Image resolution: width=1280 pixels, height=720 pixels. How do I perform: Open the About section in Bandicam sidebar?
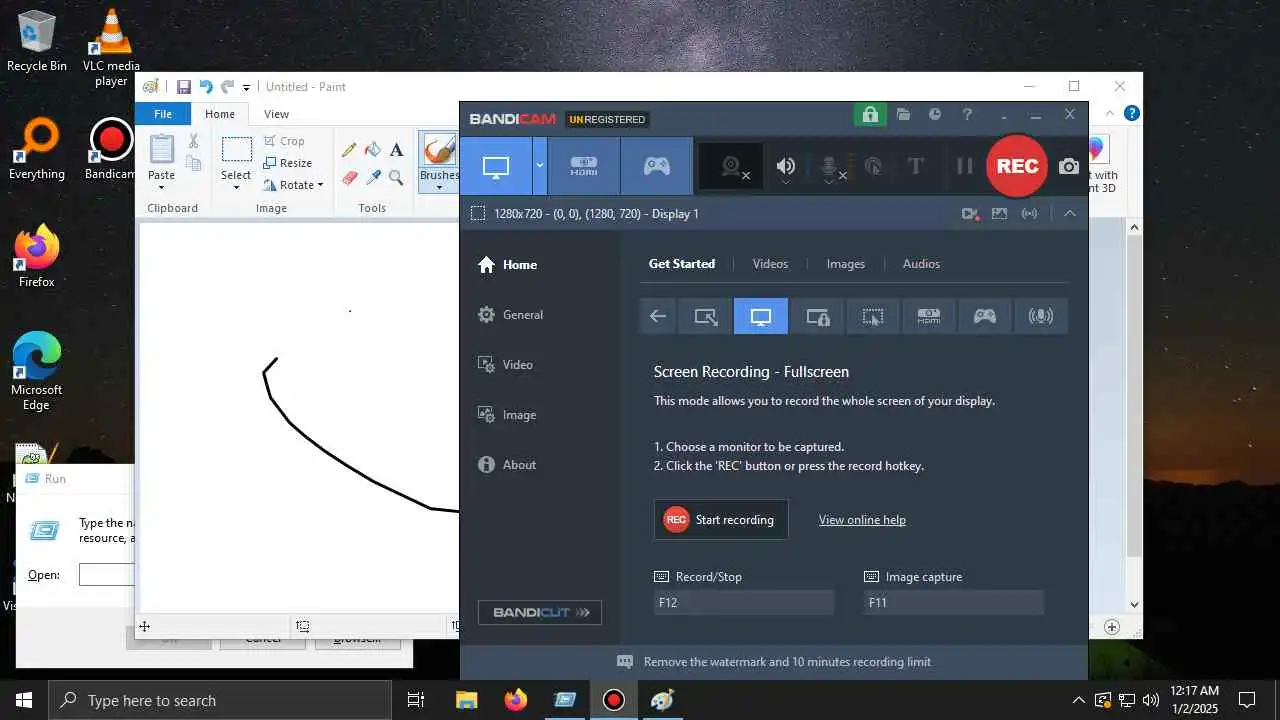[x=507, y=464]
